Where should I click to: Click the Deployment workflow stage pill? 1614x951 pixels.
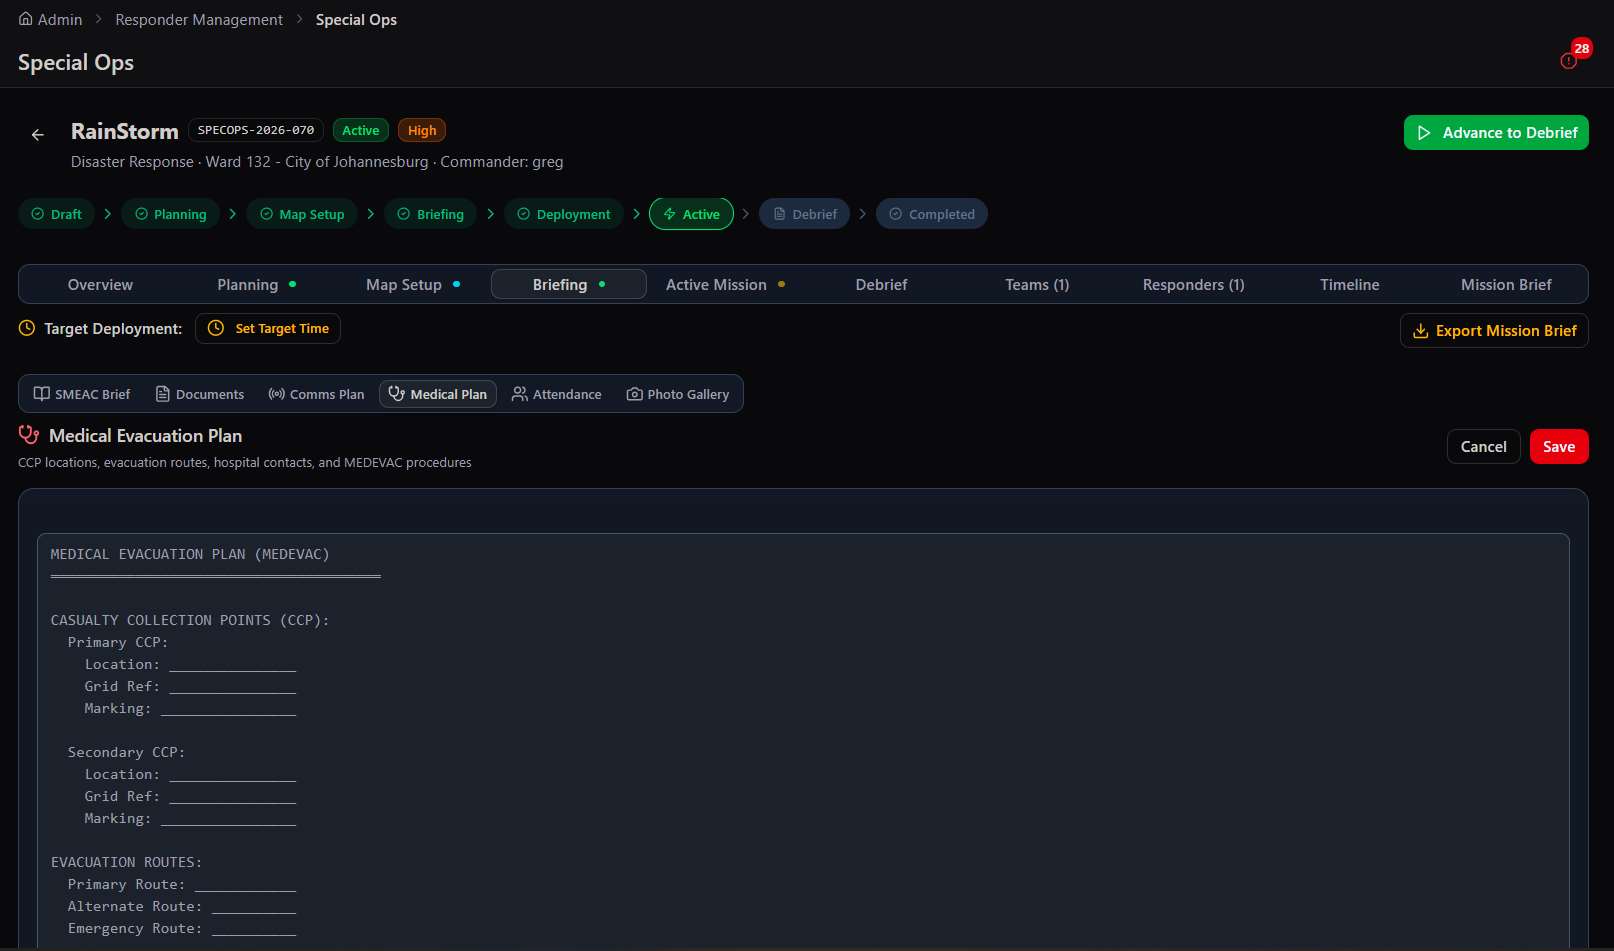[564, 214]
